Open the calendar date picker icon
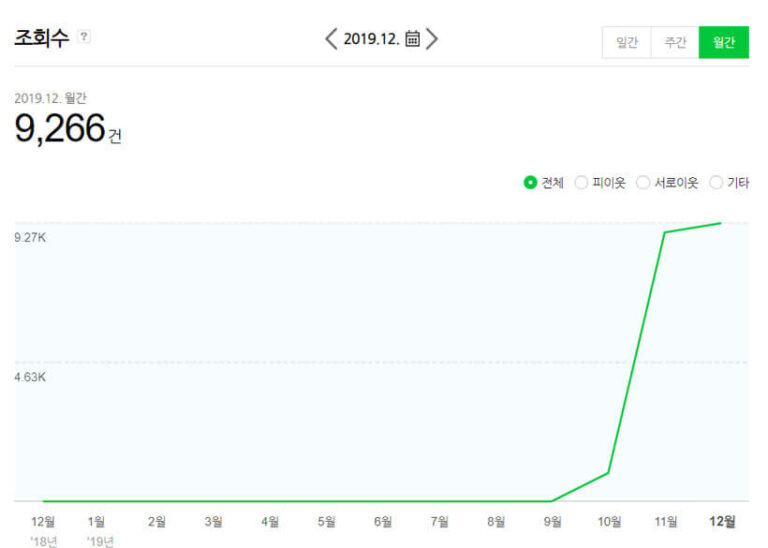The height and width of the screenshot is (548, 768). coord(412,38)
